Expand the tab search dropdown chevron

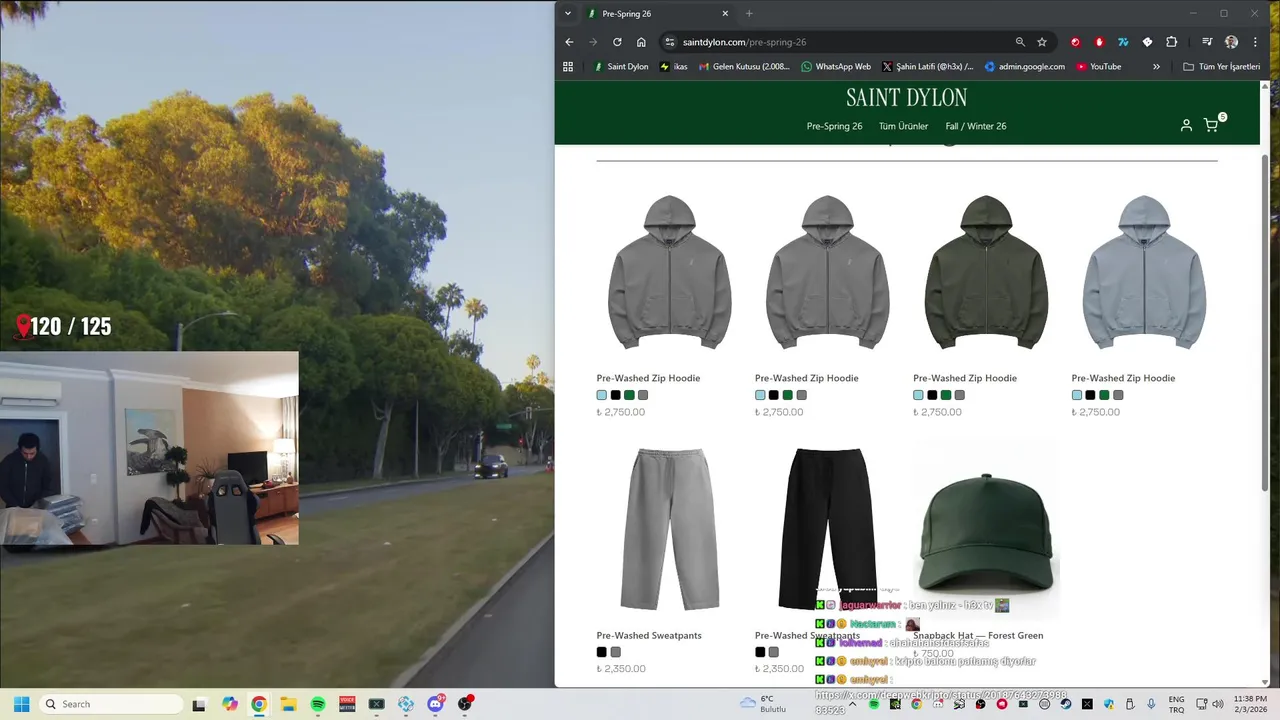[x=568, y=14]
